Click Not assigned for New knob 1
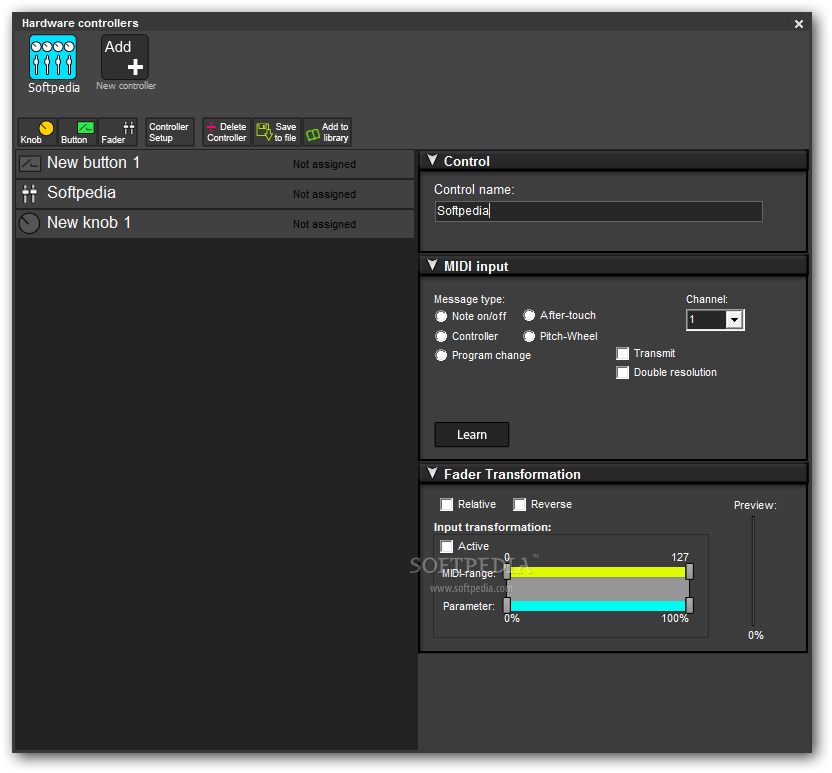This screenshot has width=832, height=773. [324, 224]
